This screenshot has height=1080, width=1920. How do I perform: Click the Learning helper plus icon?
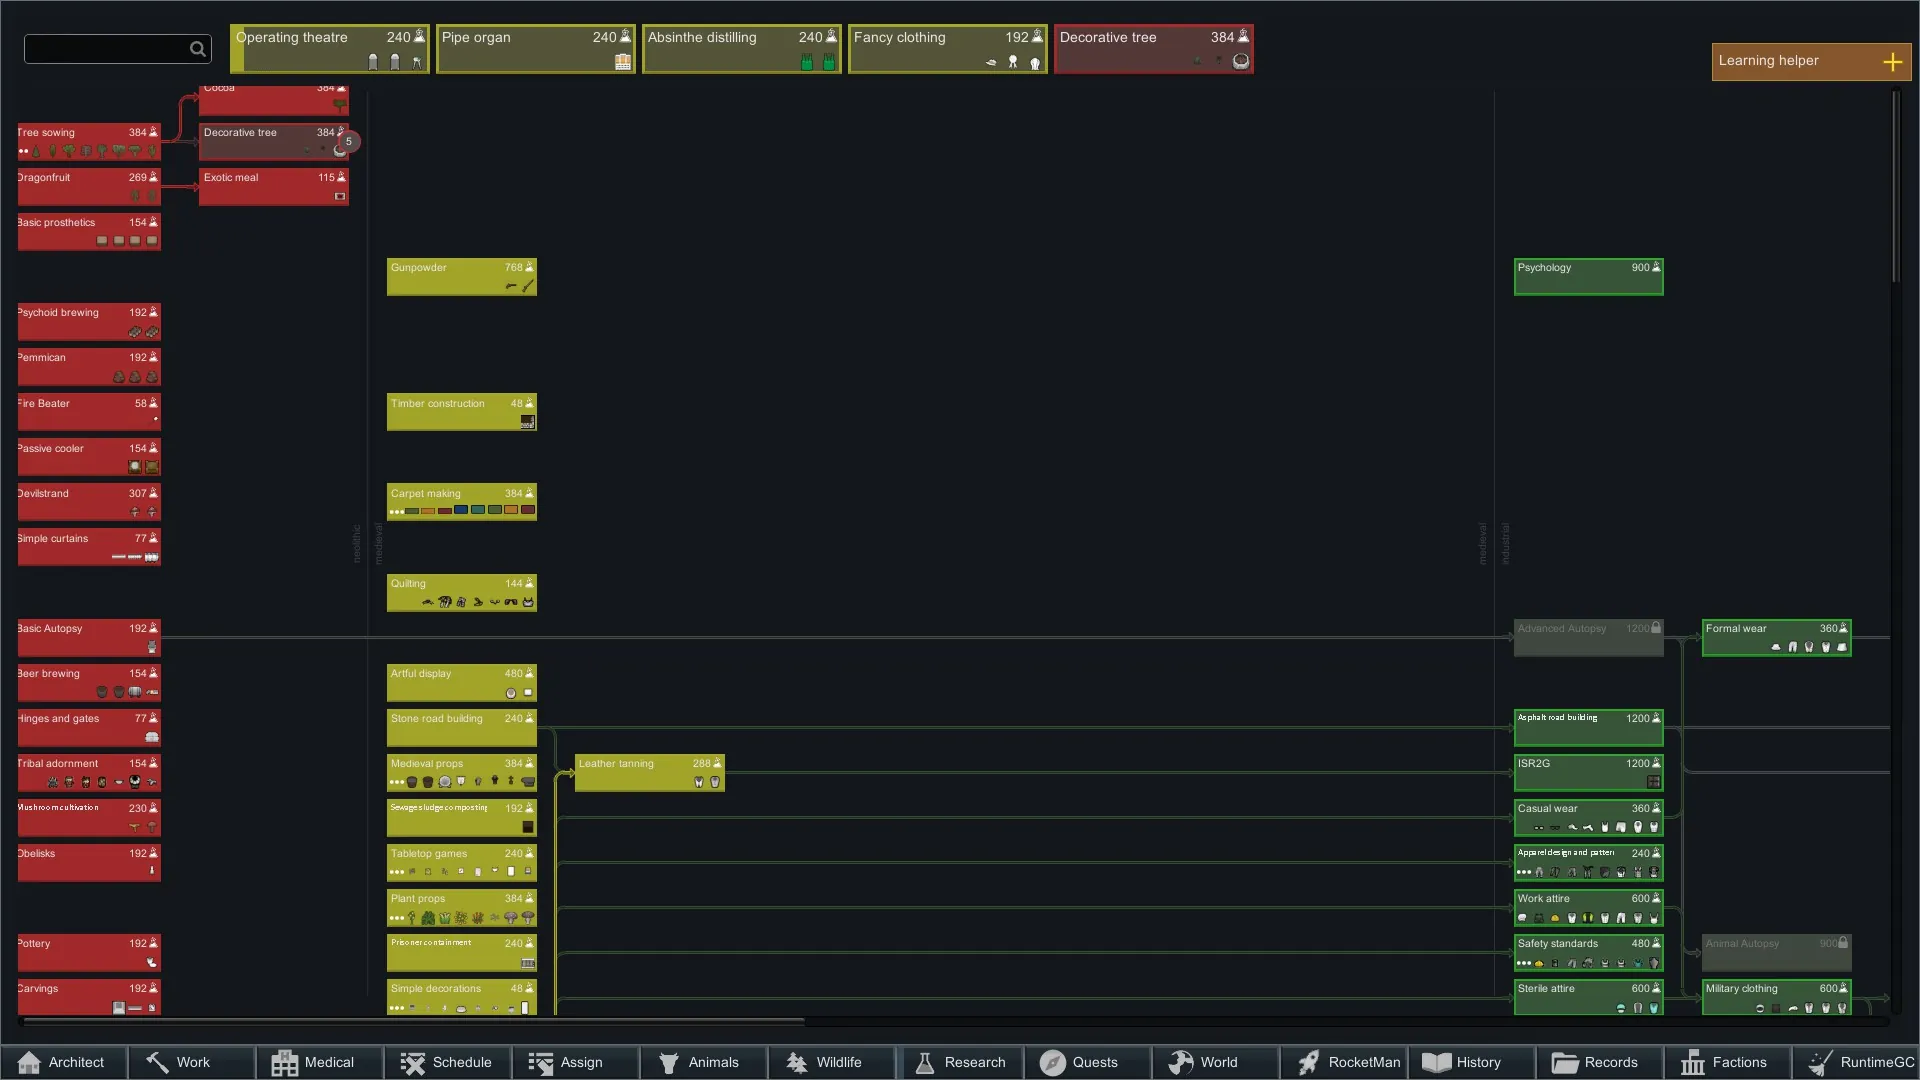tap(1892, 62)
